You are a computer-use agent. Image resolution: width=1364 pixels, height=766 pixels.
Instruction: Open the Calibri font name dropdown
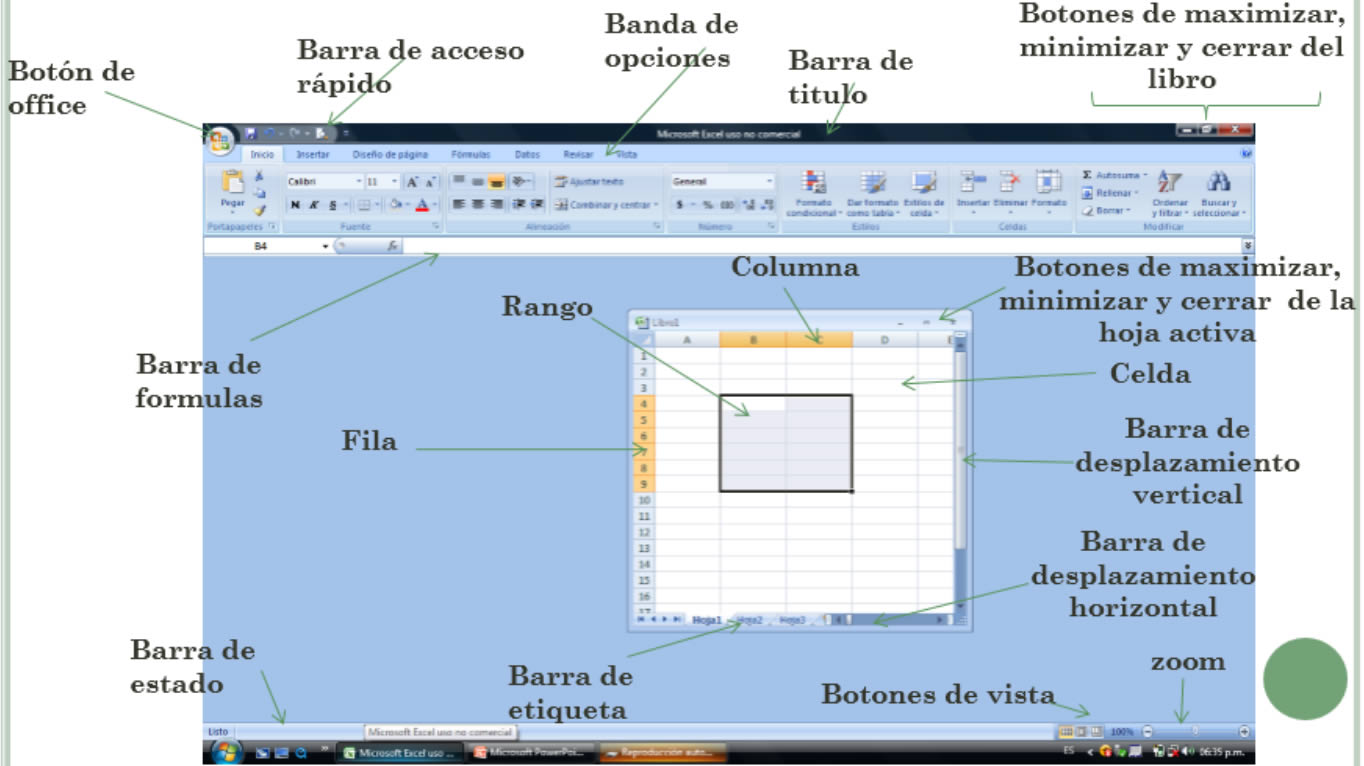pos(359,182)
